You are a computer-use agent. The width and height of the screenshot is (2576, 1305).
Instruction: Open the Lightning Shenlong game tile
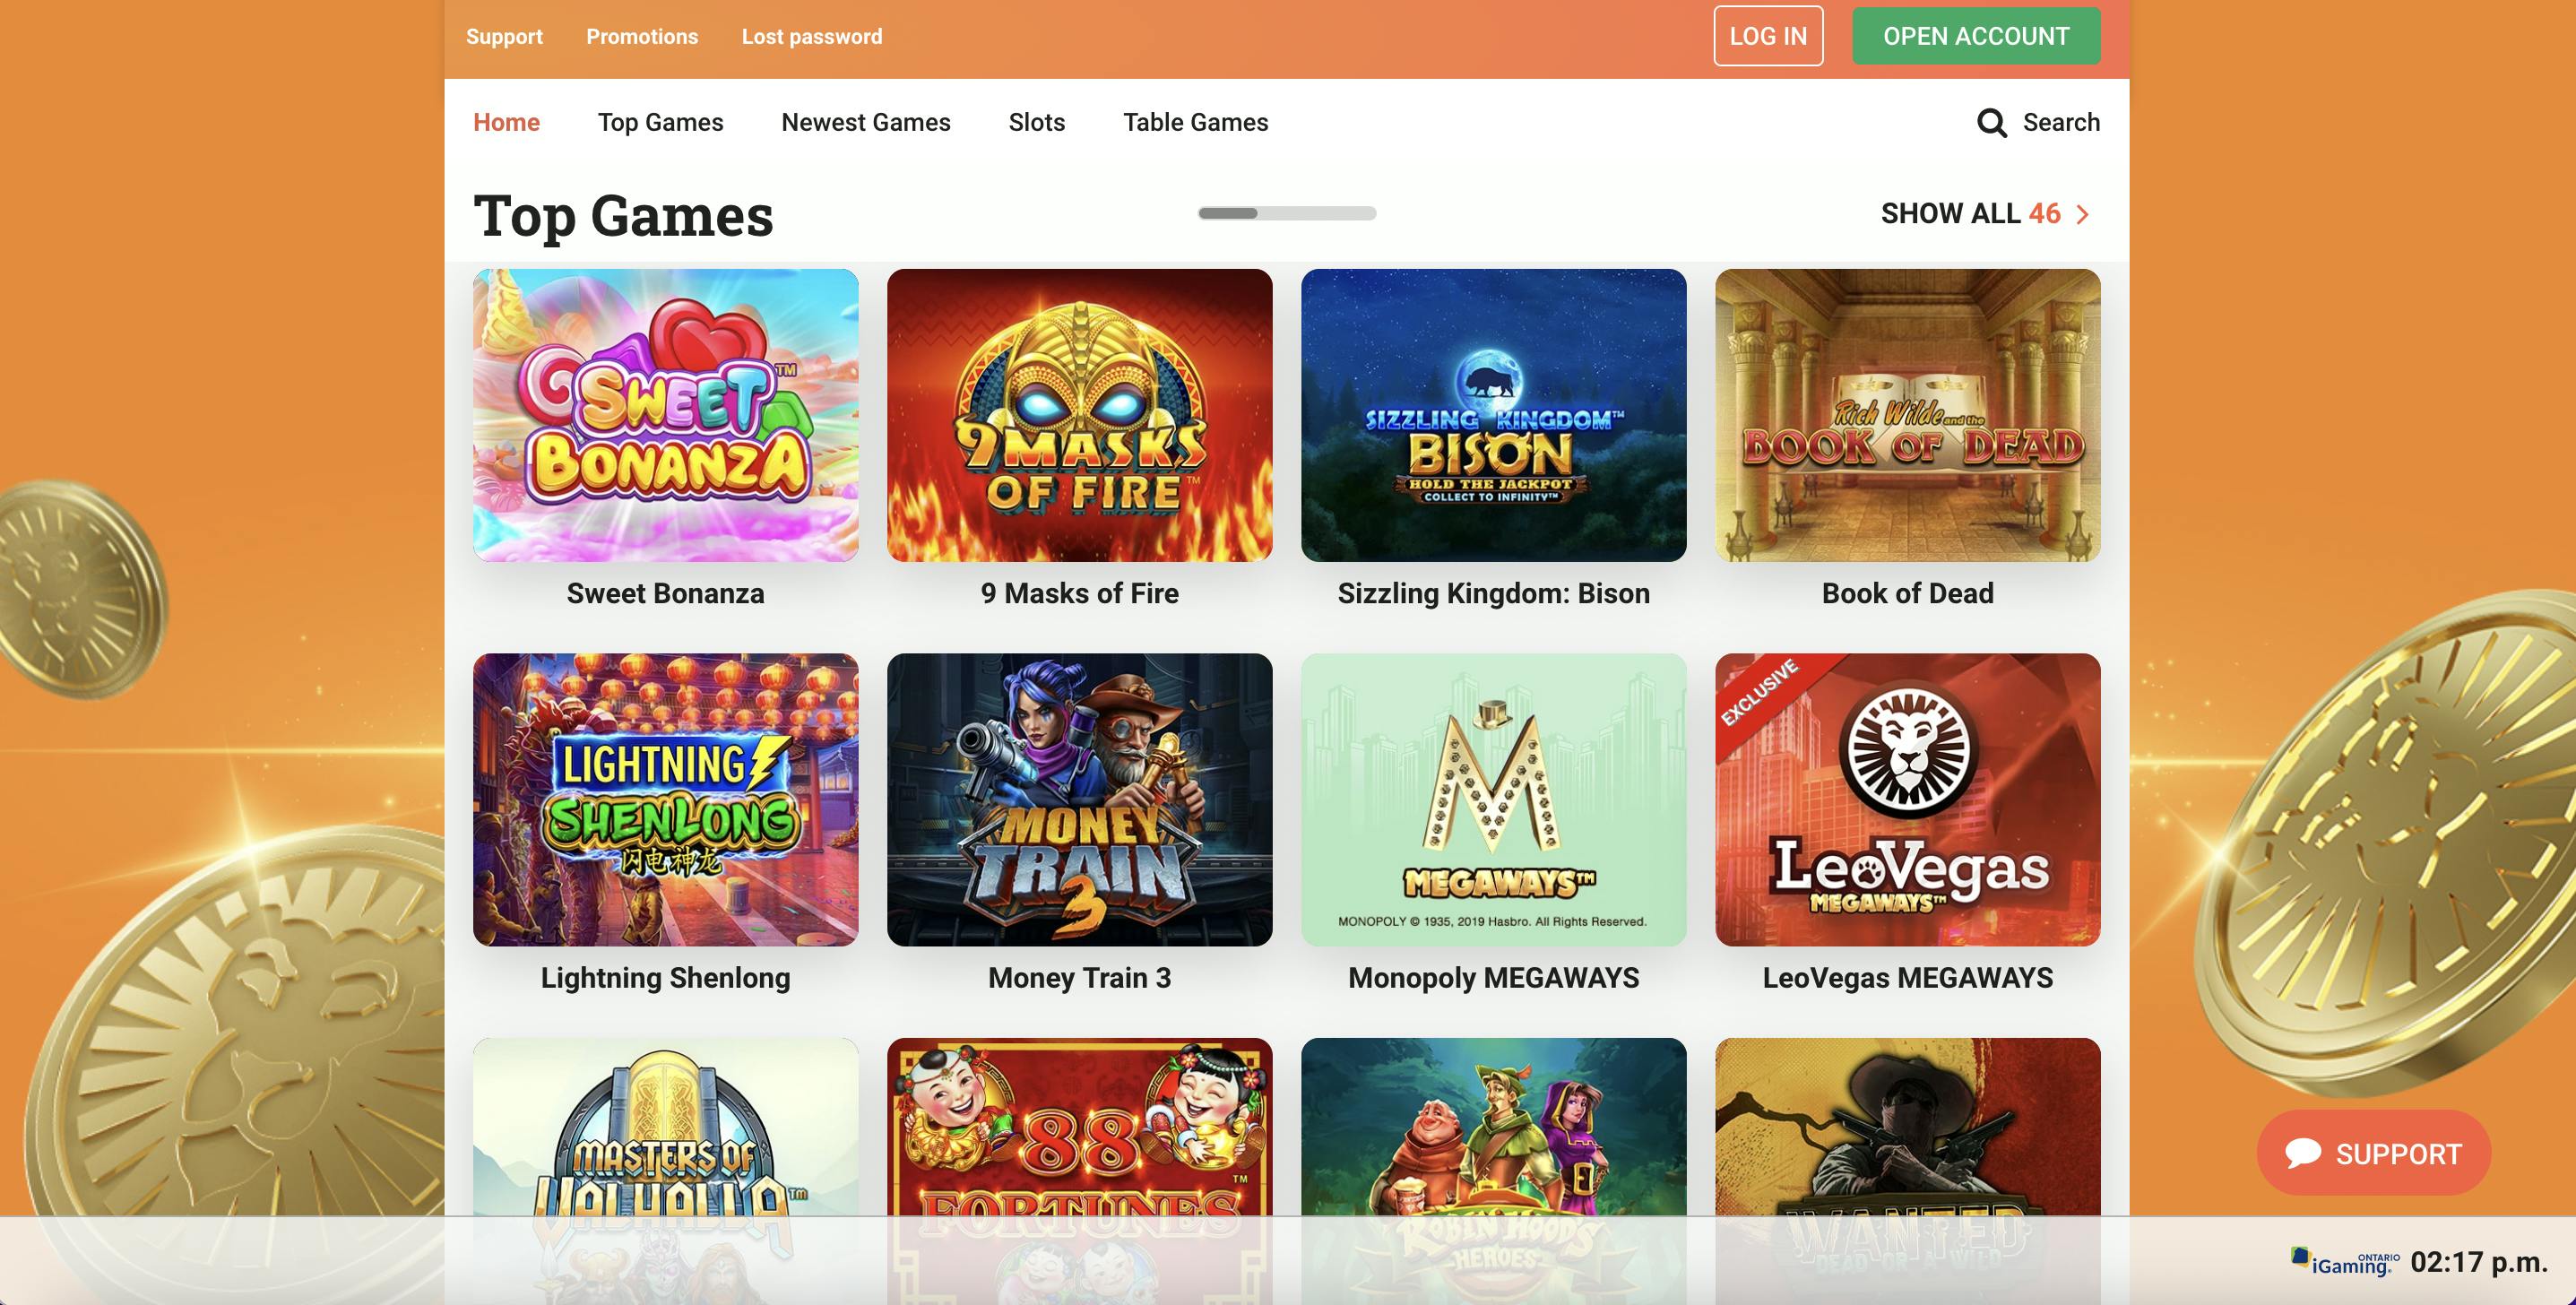click(x=665, y=800)
